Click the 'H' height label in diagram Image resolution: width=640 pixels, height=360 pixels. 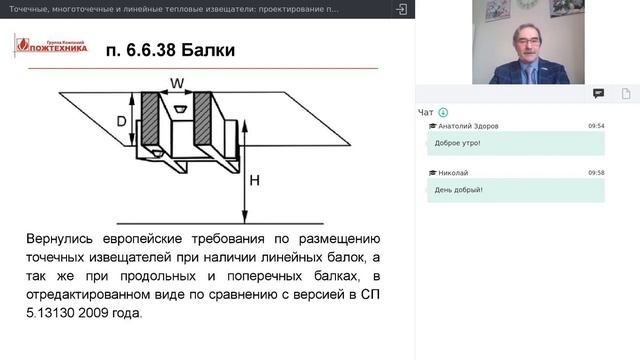tap(254, 180)
